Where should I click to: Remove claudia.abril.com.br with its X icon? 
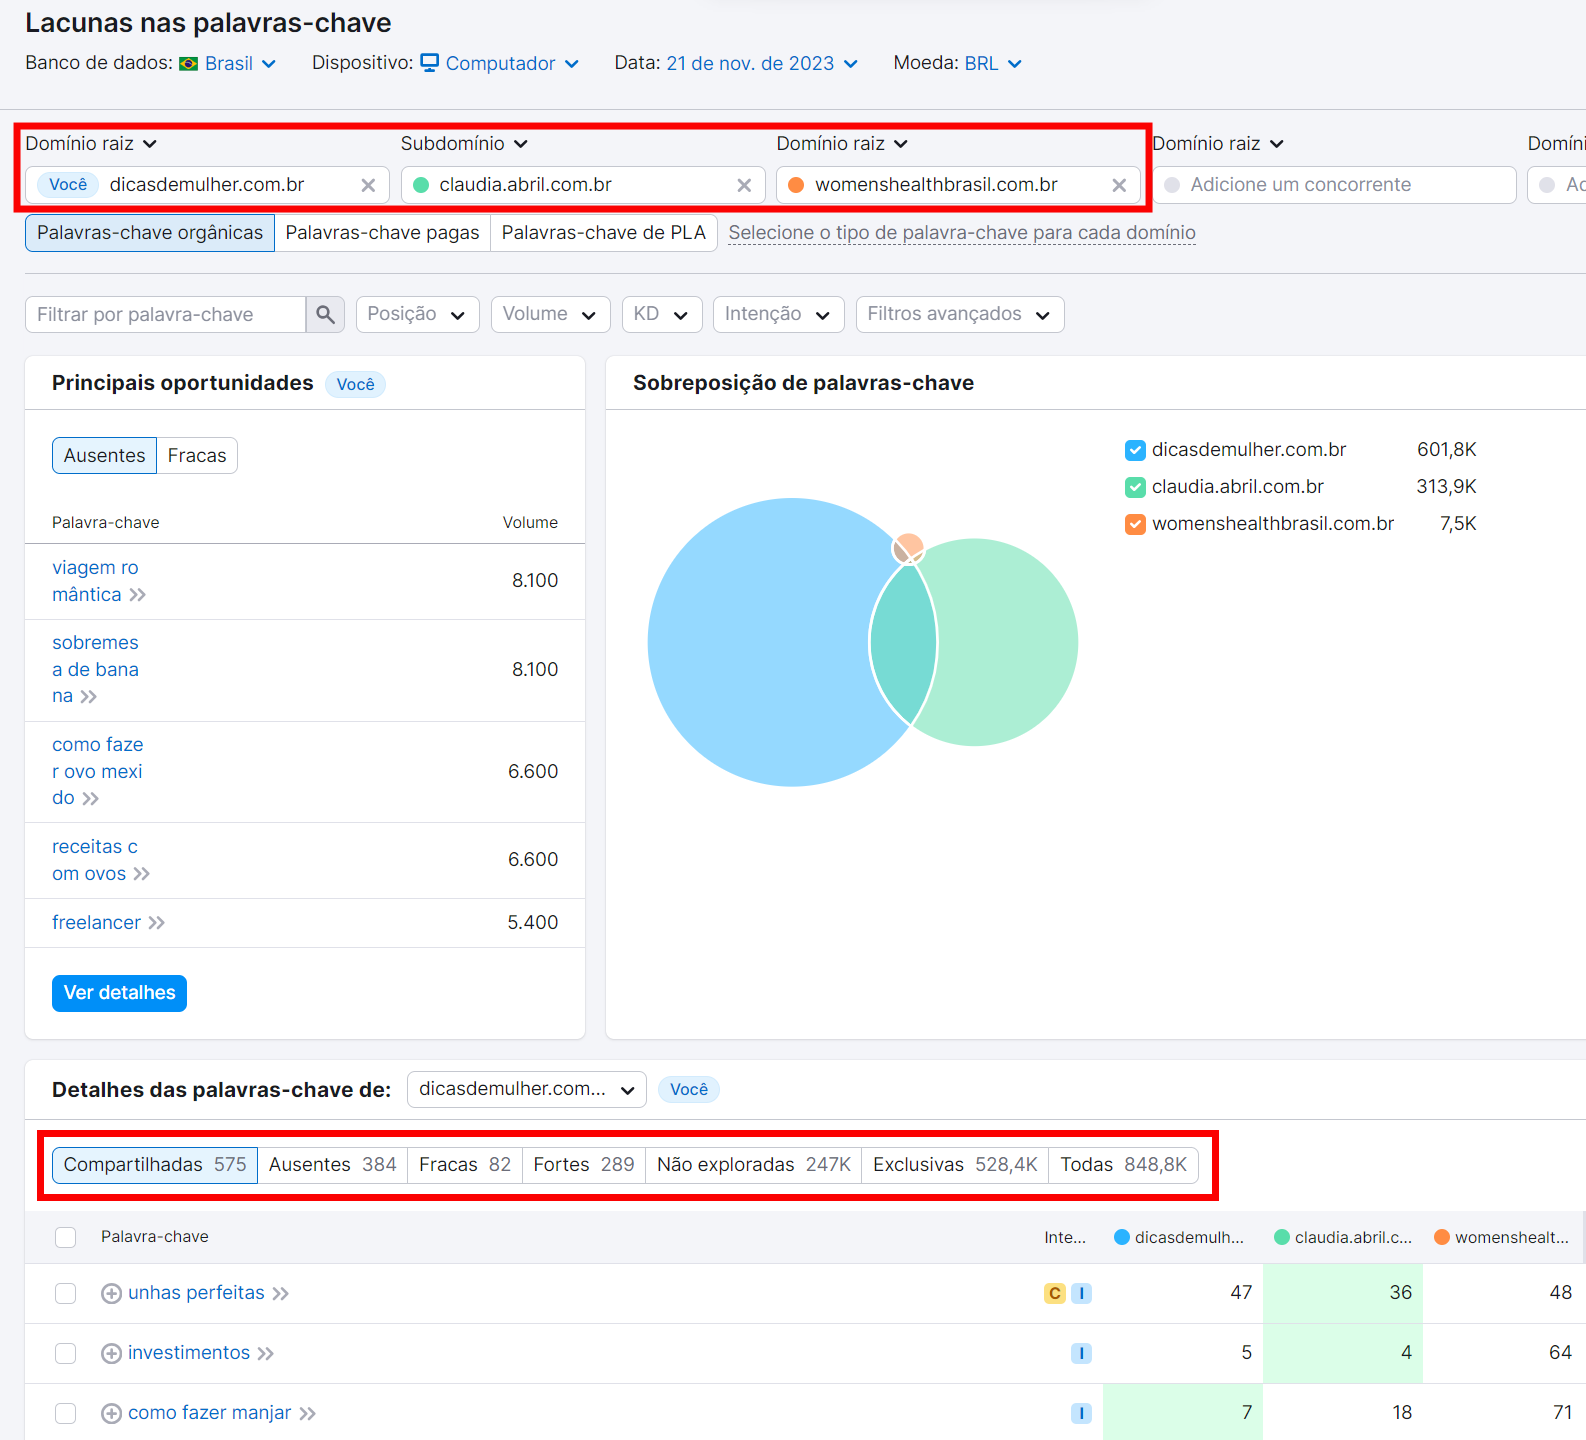[744, 185]
